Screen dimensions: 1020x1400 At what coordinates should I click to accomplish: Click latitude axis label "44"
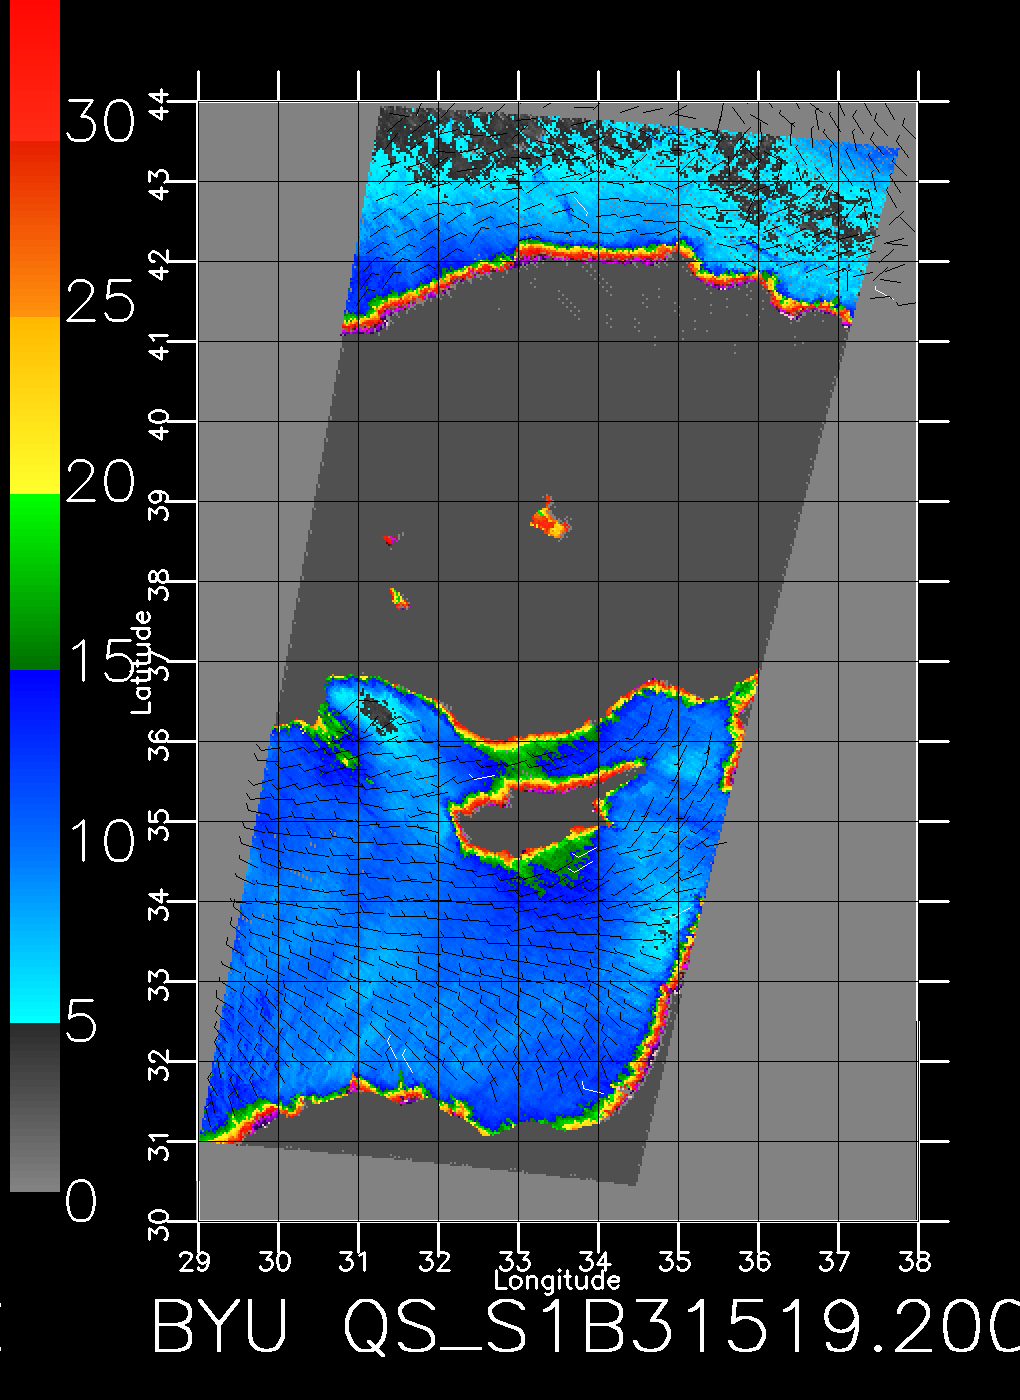pyautogui.click(x=160, y=104)
